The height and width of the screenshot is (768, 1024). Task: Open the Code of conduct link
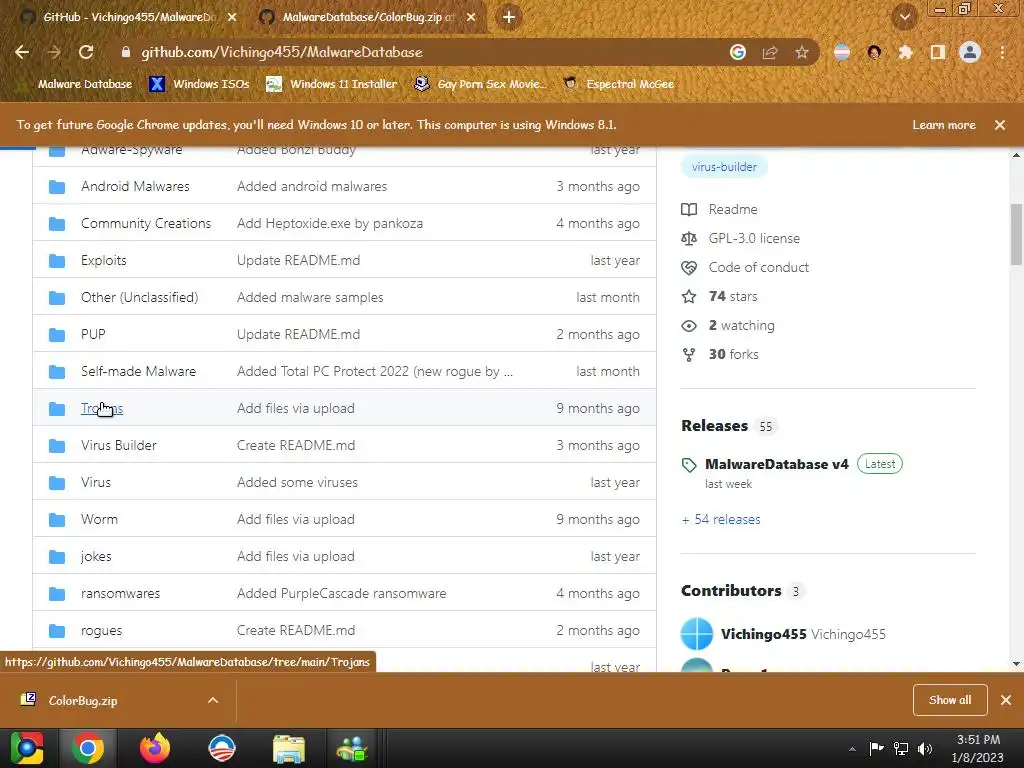pos(759,268)
